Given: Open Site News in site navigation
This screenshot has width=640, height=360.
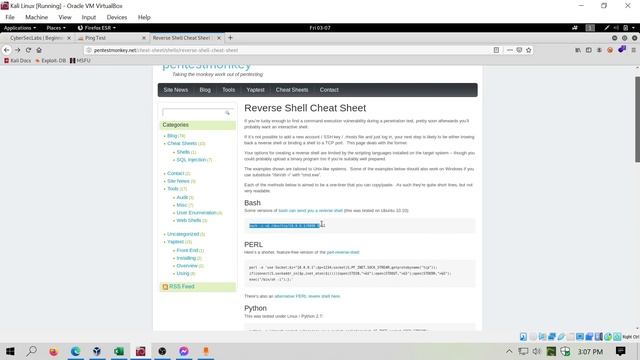Looking at the screenshot, I should [x=176, y=90].
